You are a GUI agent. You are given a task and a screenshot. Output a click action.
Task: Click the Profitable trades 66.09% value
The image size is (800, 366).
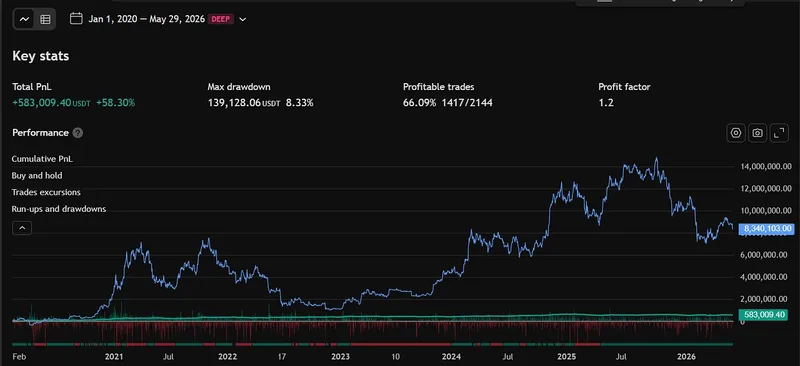[419, 103]
